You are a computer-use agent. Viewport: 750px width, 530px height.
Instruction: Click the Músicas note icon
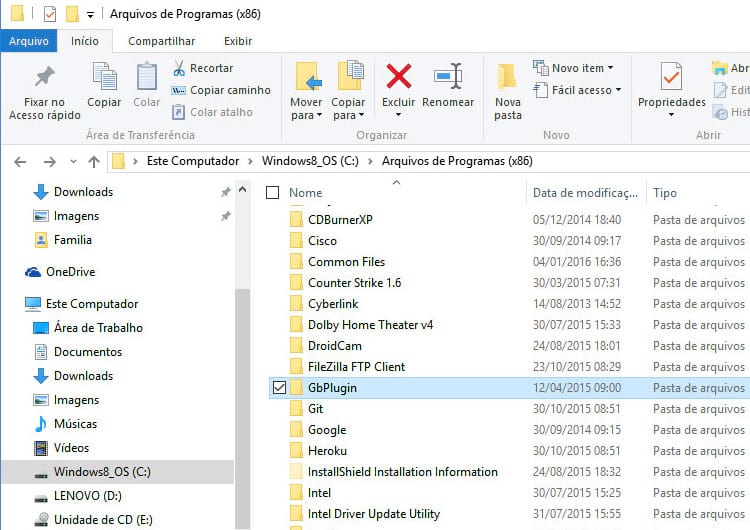(x=41, y=424)
